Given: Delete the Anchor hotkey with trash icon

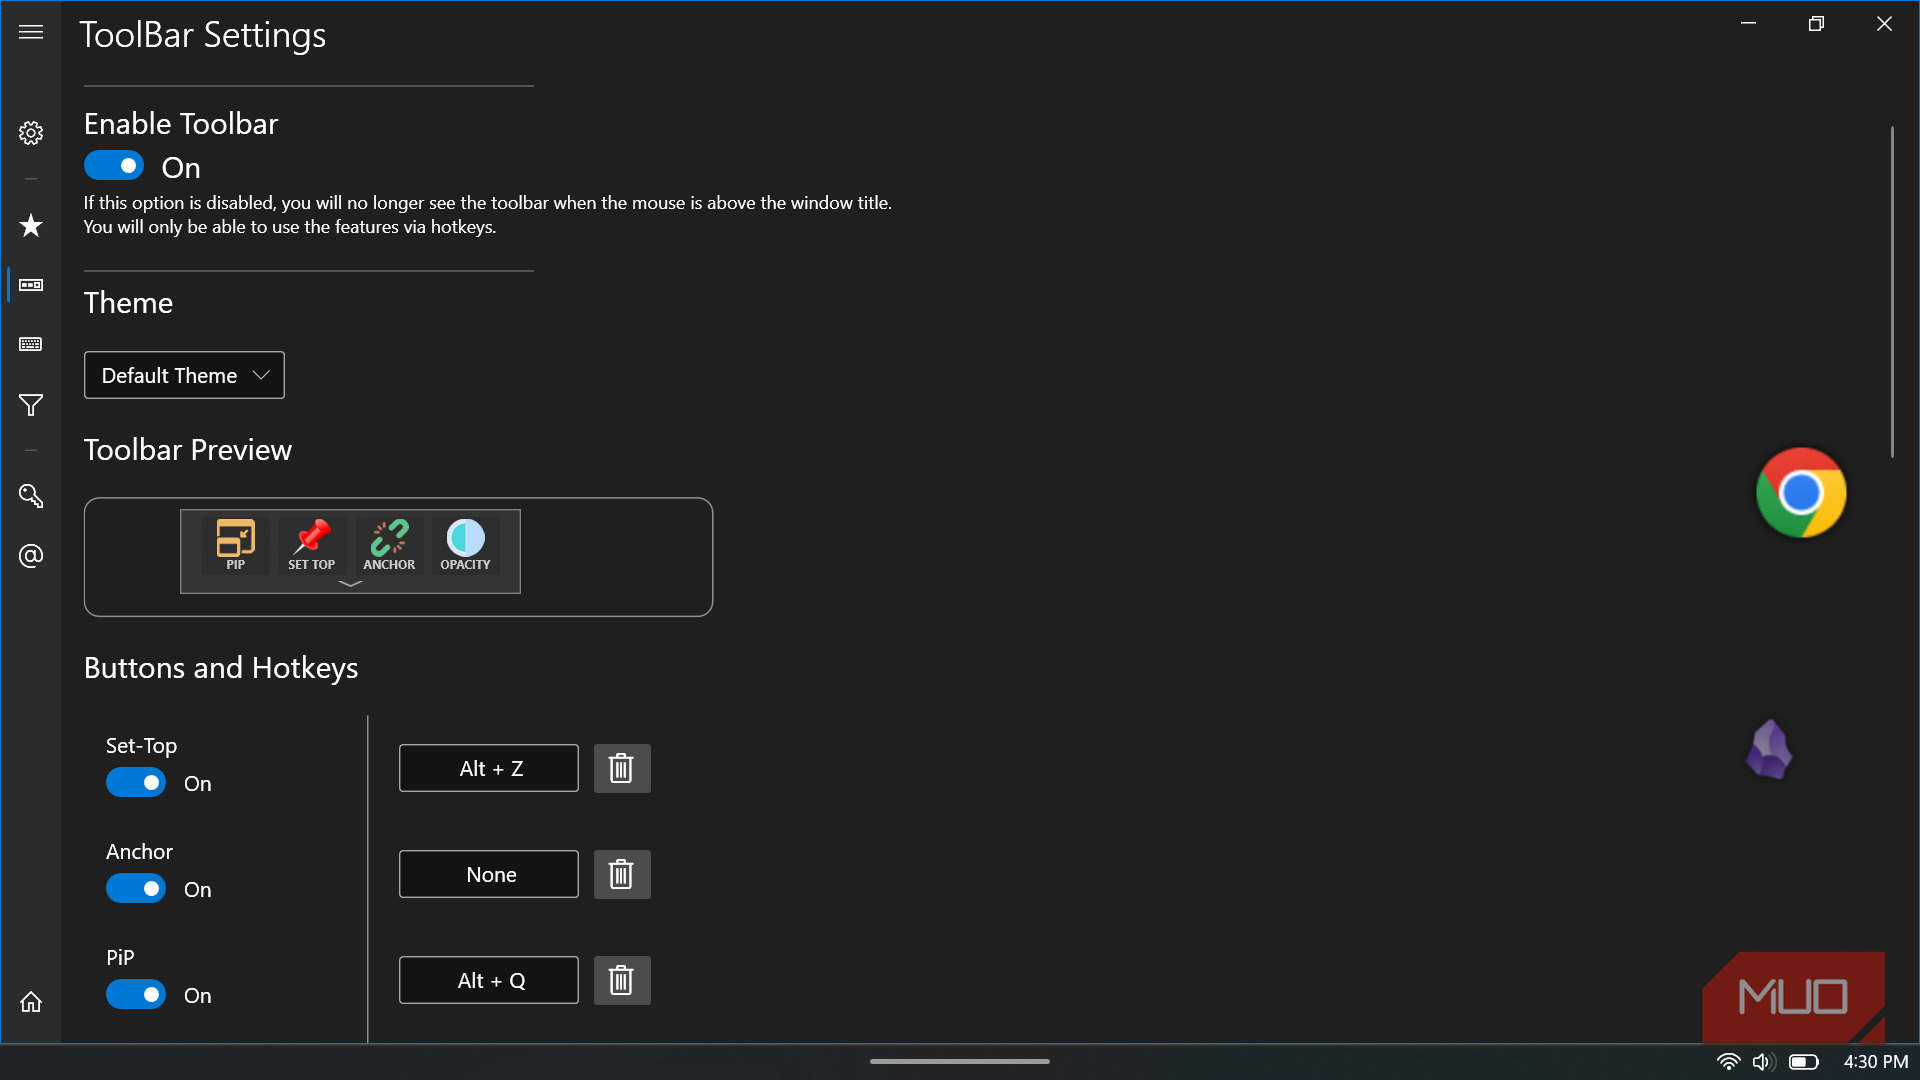Looking at the screenshot, I should click(622, 874).
